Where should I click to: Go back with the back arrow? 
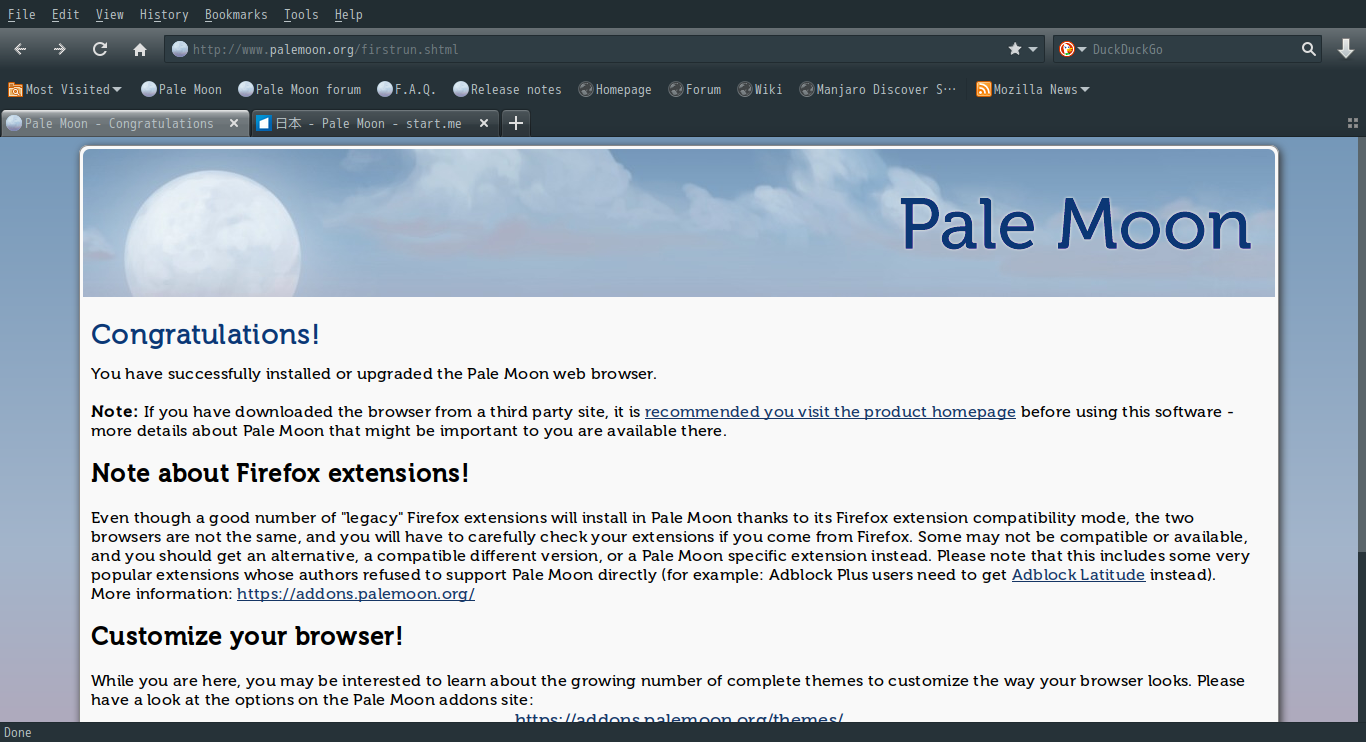[20, 49]
